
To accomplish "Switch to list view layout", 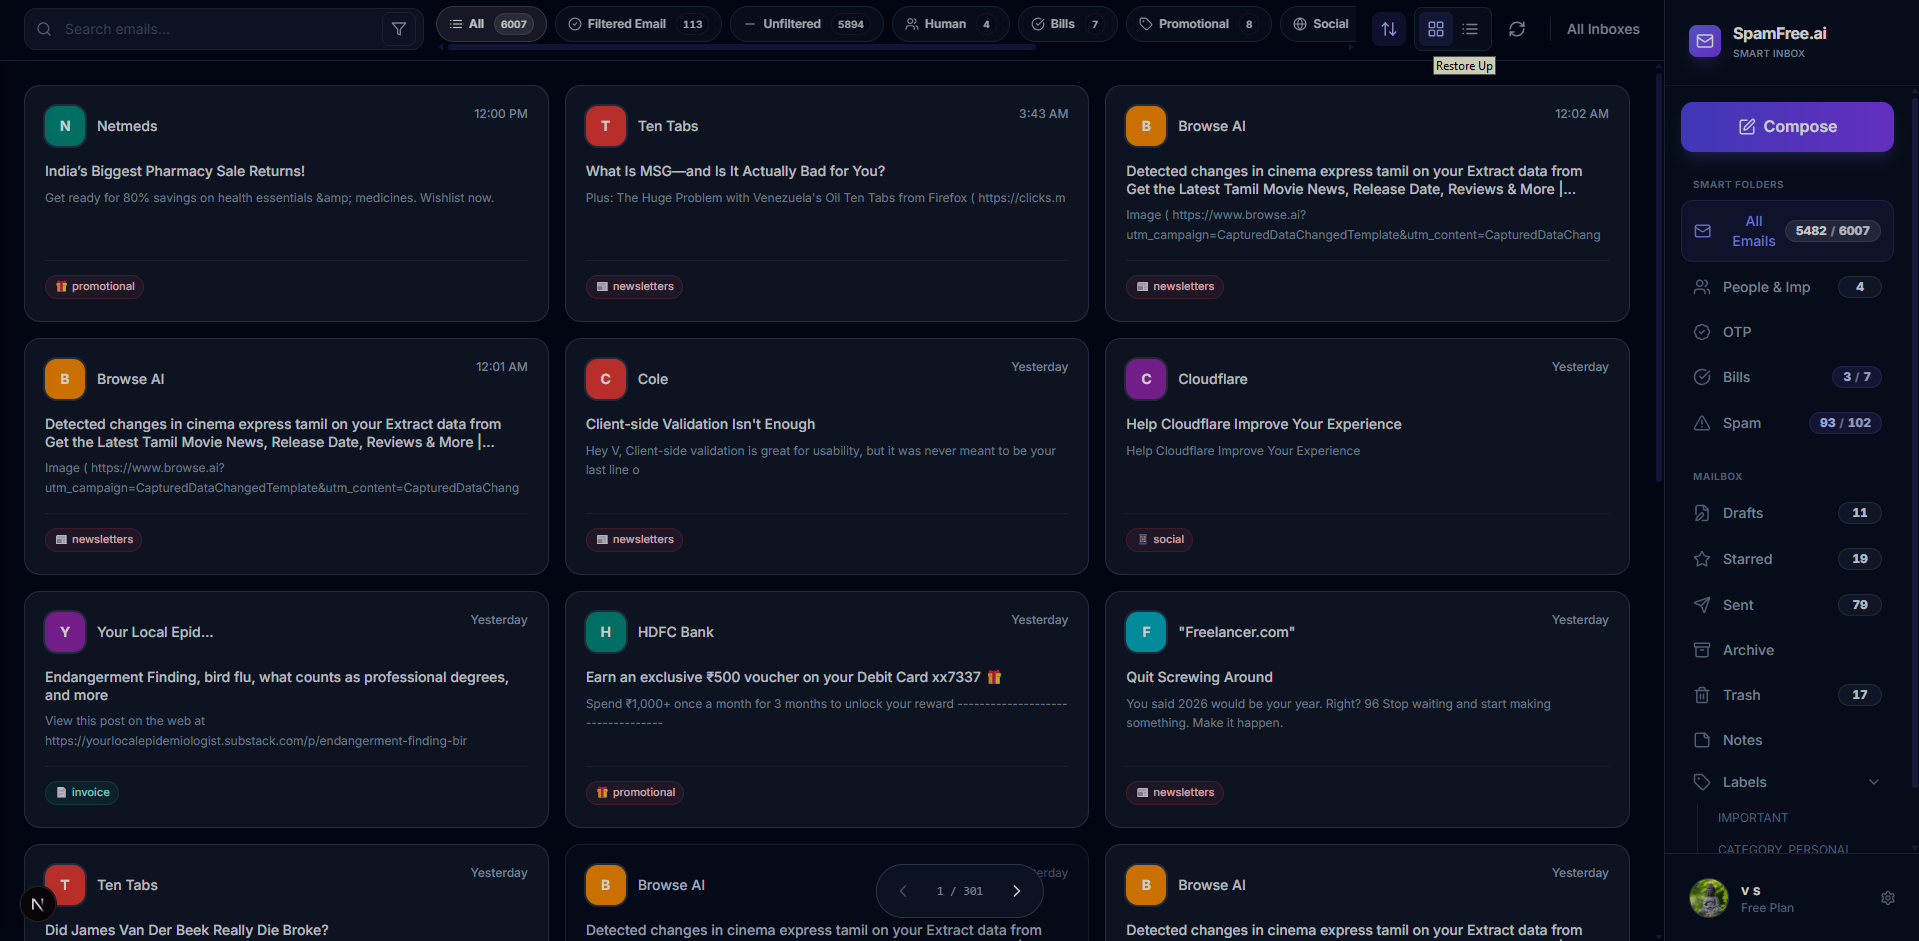I will coord(1470,29).
